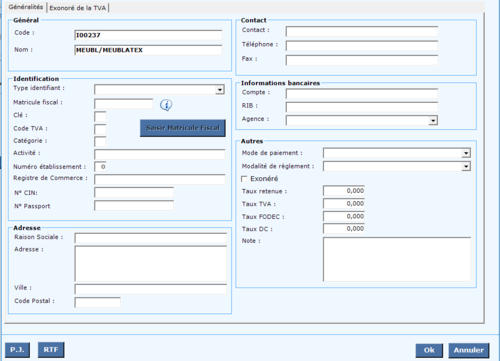The width and height of the screenshot is (500, 361).
Task: Open the Exonoré de la TVA tab
Action: pyautogui.click(x=78, y=8)
